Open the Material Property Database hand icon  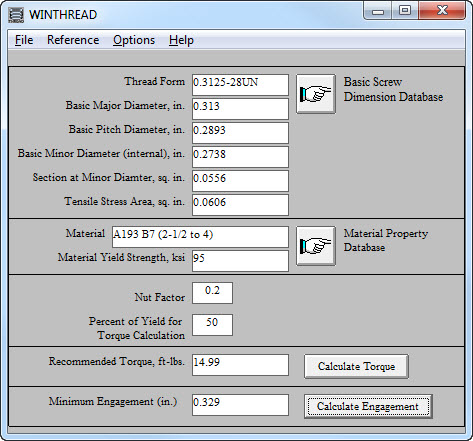(316, 246)
